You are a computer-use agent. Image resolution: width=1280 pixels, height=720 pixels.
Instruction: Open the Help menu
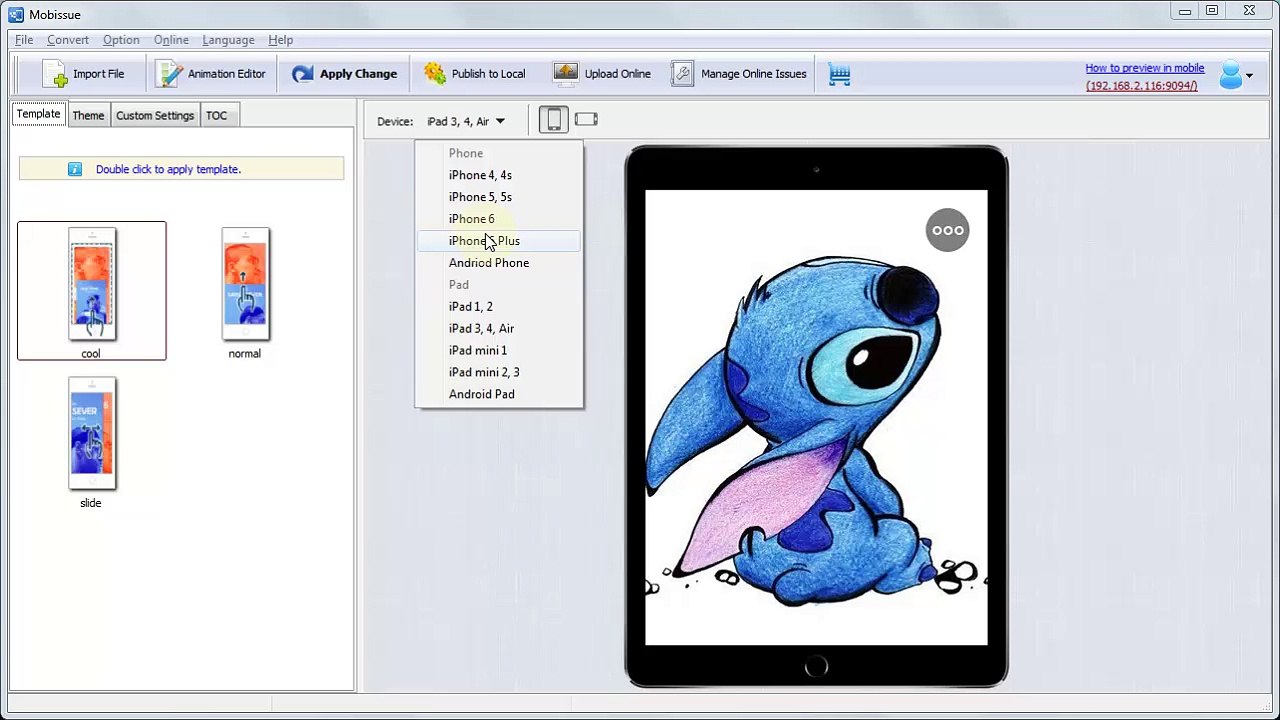click(281, 40)
